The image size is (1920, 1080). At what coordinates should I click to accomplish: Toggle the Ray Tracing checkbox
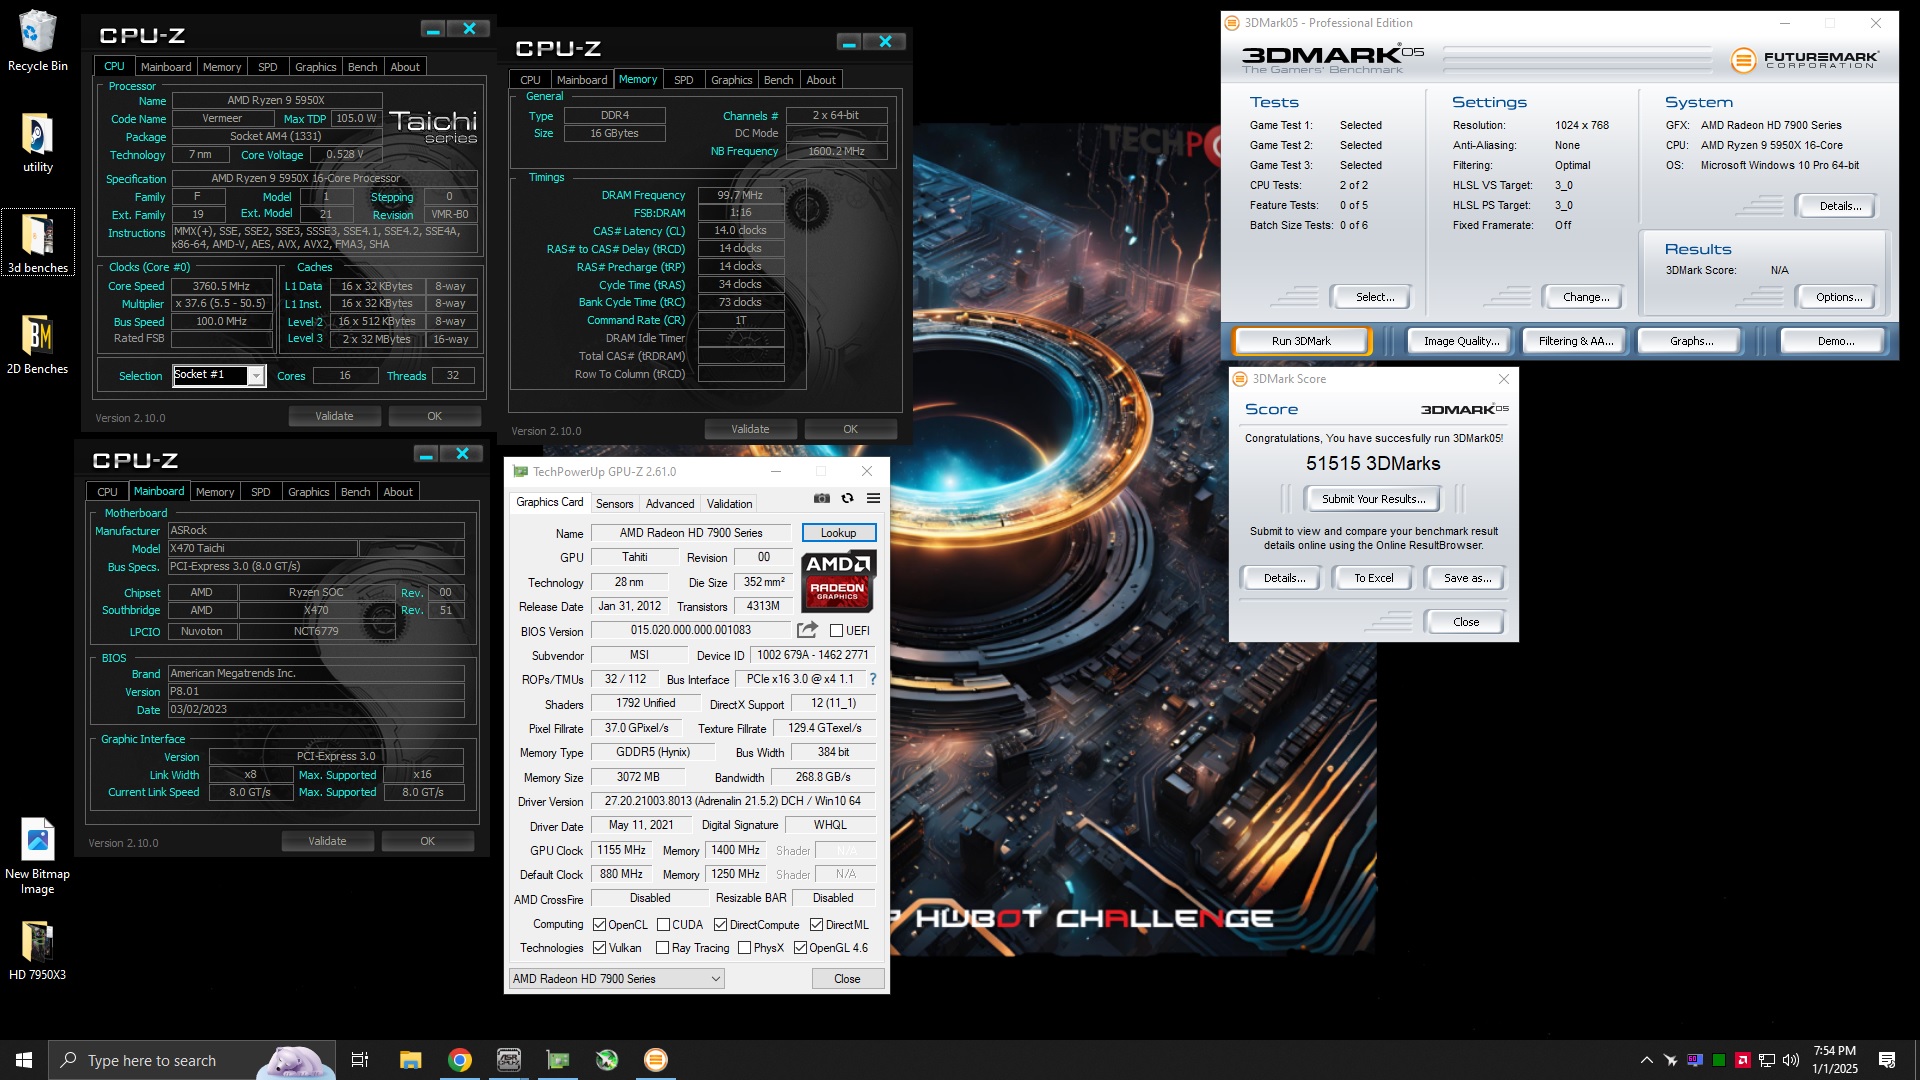pos(662,948)
